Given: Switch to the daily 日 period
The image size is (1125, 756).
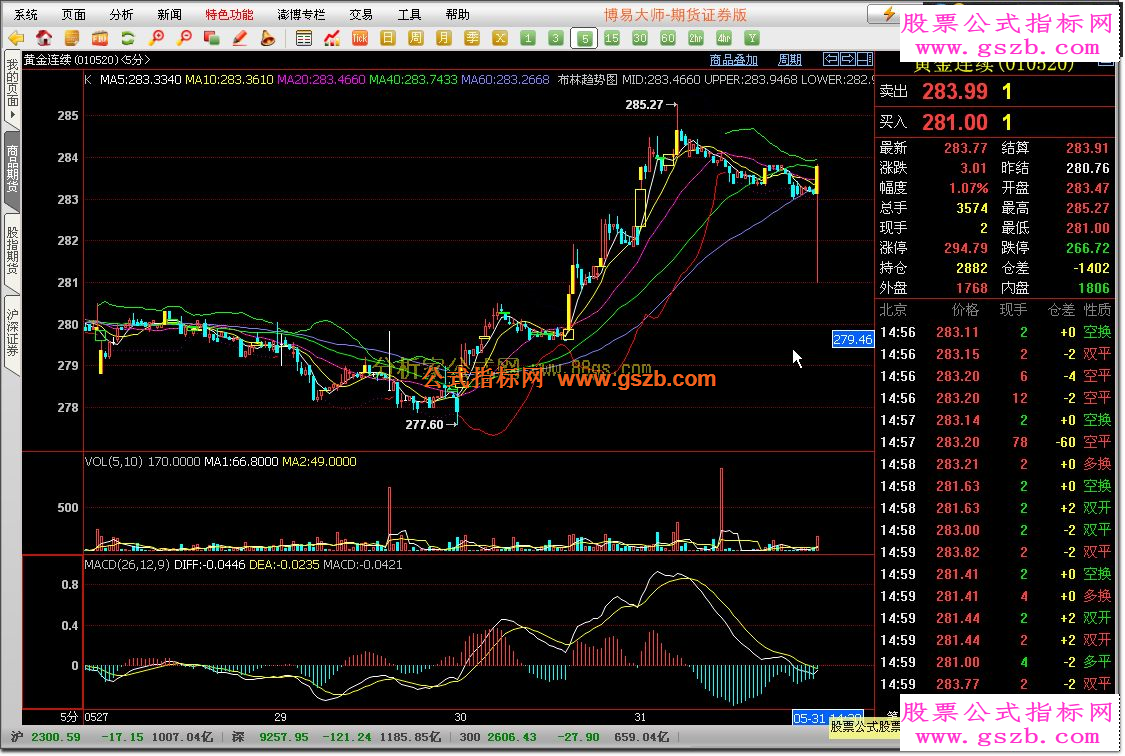Looking at the screenshot, I should [388, 38].
